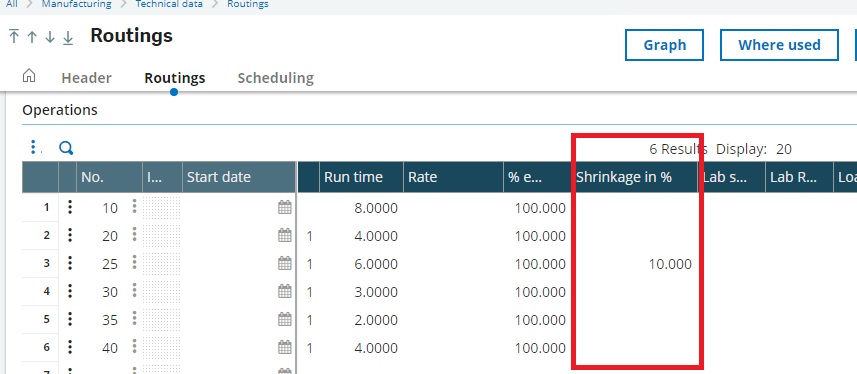Navigate to Manufacturing breadcrumb link
This screenshot has width=857, height=374.
(x=77, y=4)
